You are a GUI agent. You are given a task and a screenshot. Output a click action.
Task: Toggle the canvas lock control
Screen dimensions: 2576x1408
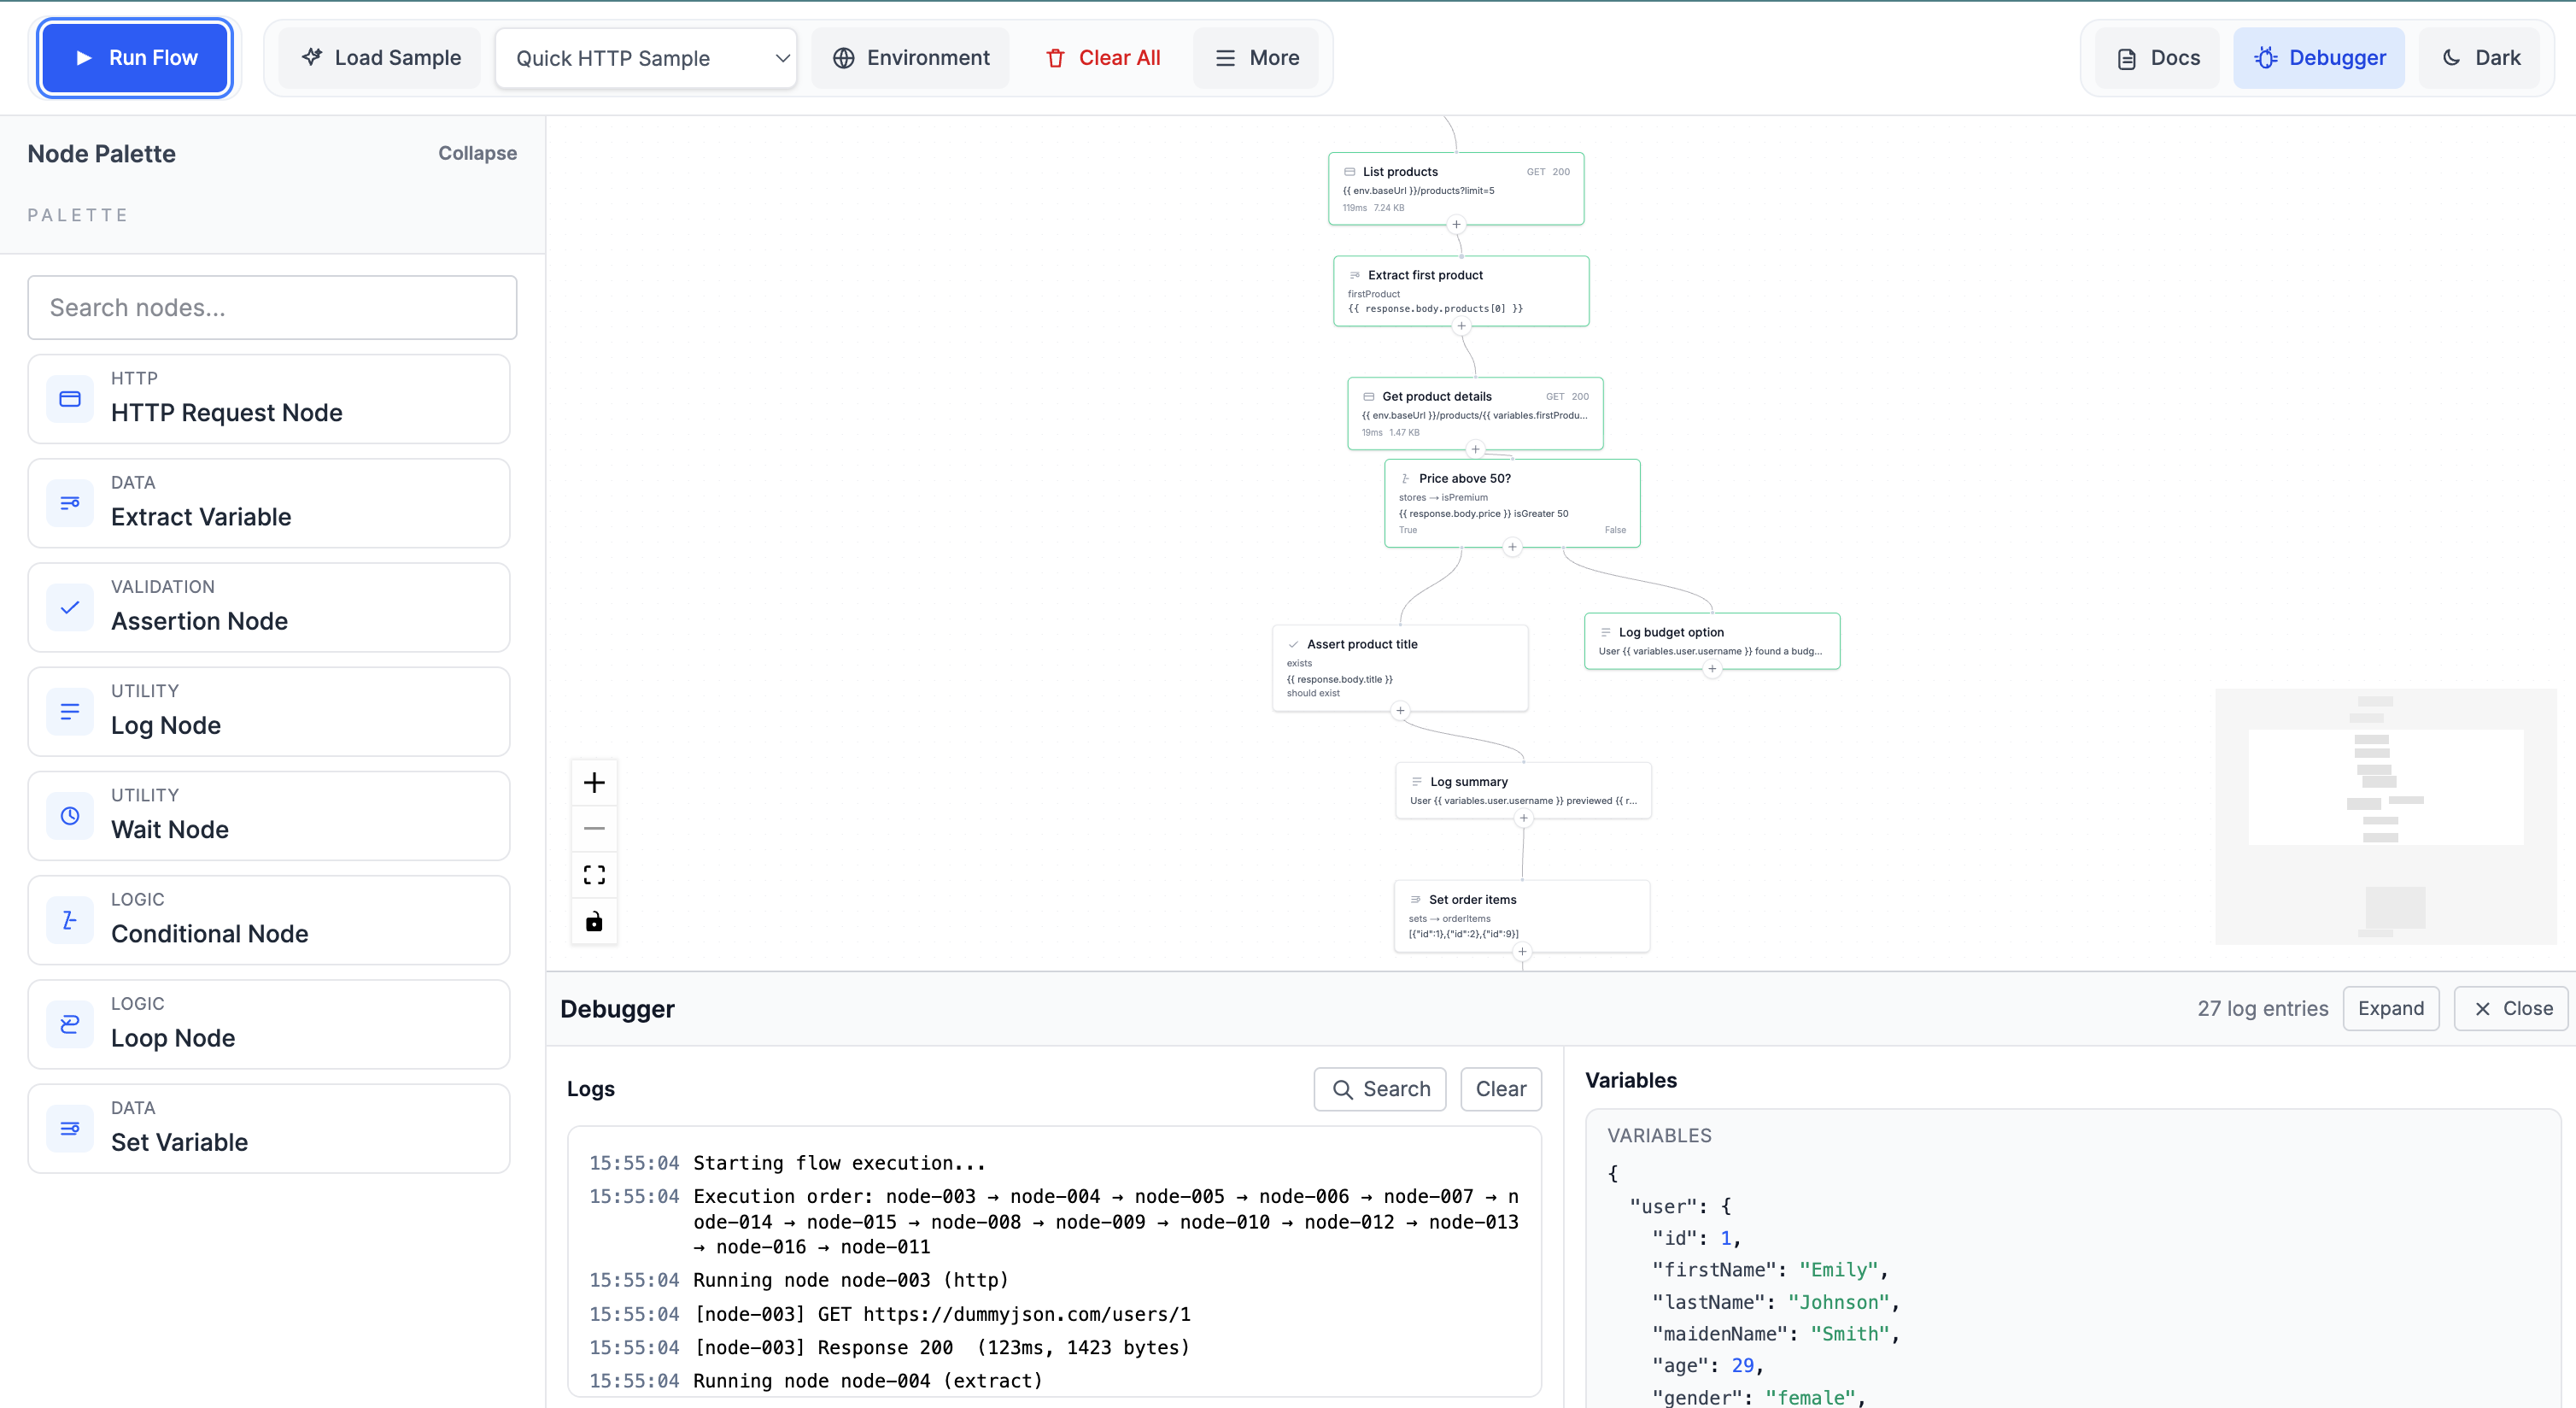pyautogui.click(x=594, y=922)
